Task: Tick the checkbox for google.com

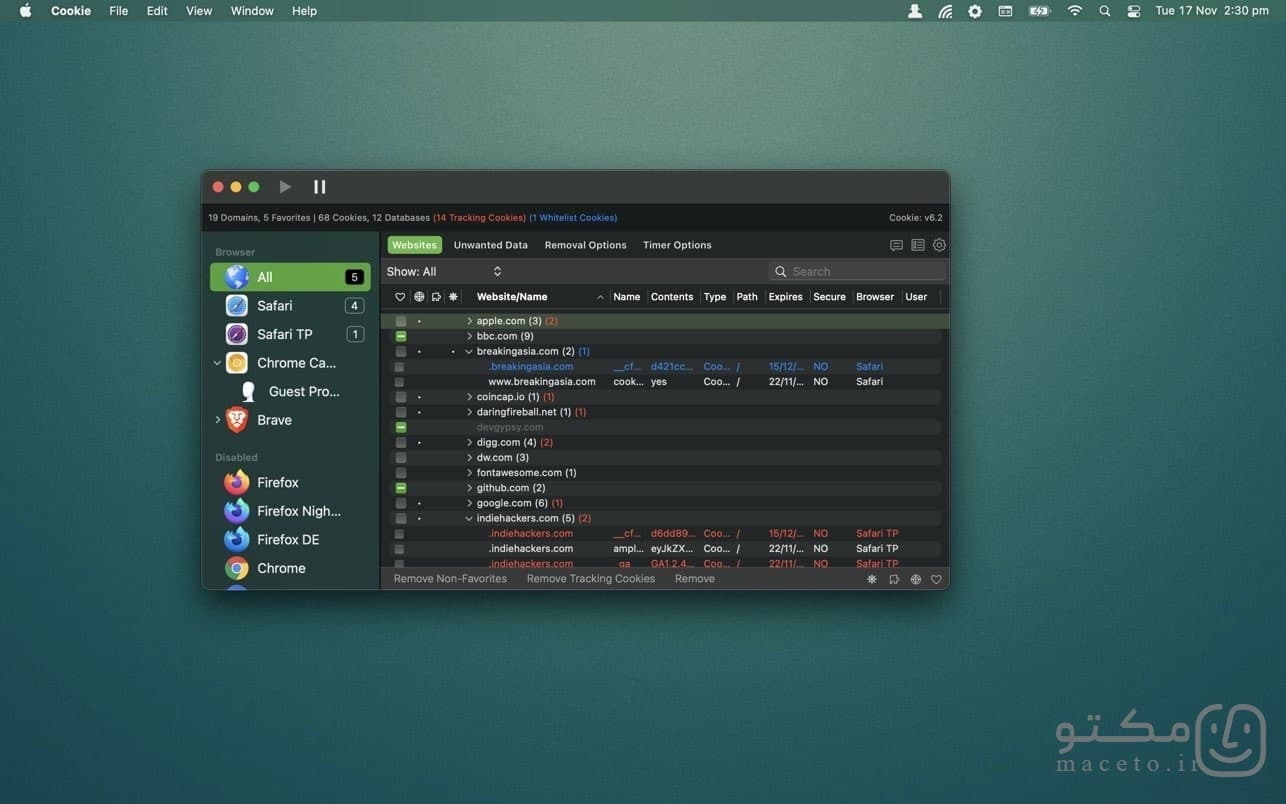Action: click(x=401, y=503)
